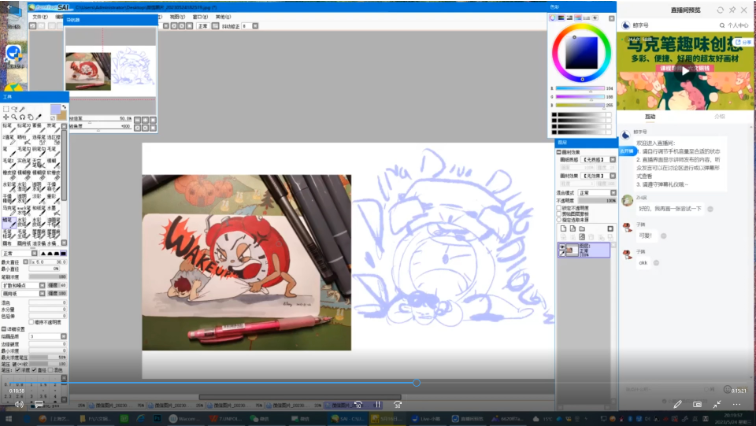
Task: Click the 分享 share button
Action: pyautogui.click(x=743, y=42)
